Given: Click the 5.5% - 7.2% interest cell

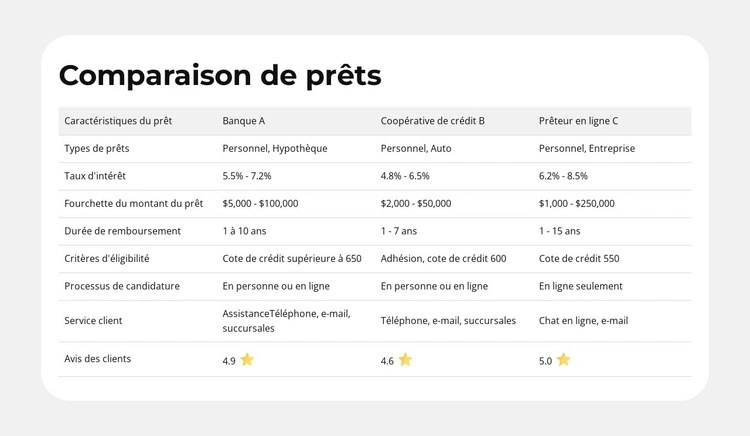Looking at the screenshot, I should [x=247, y=176].
